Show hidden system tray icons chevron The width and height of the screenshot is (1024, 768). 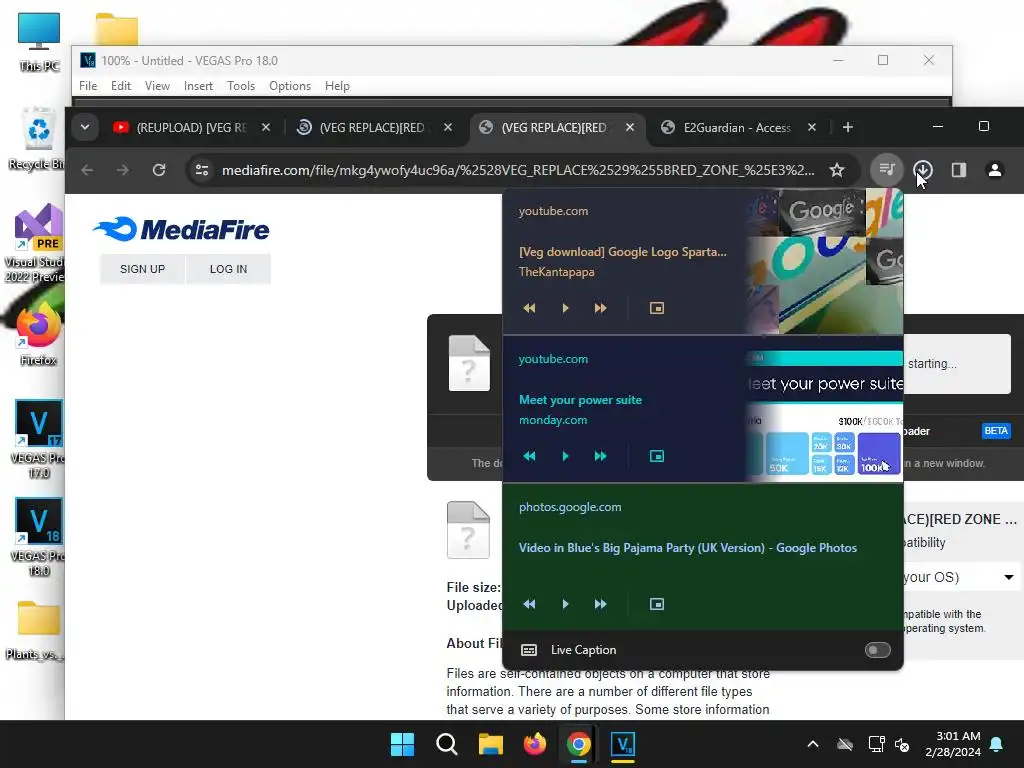tap(813, 744)
